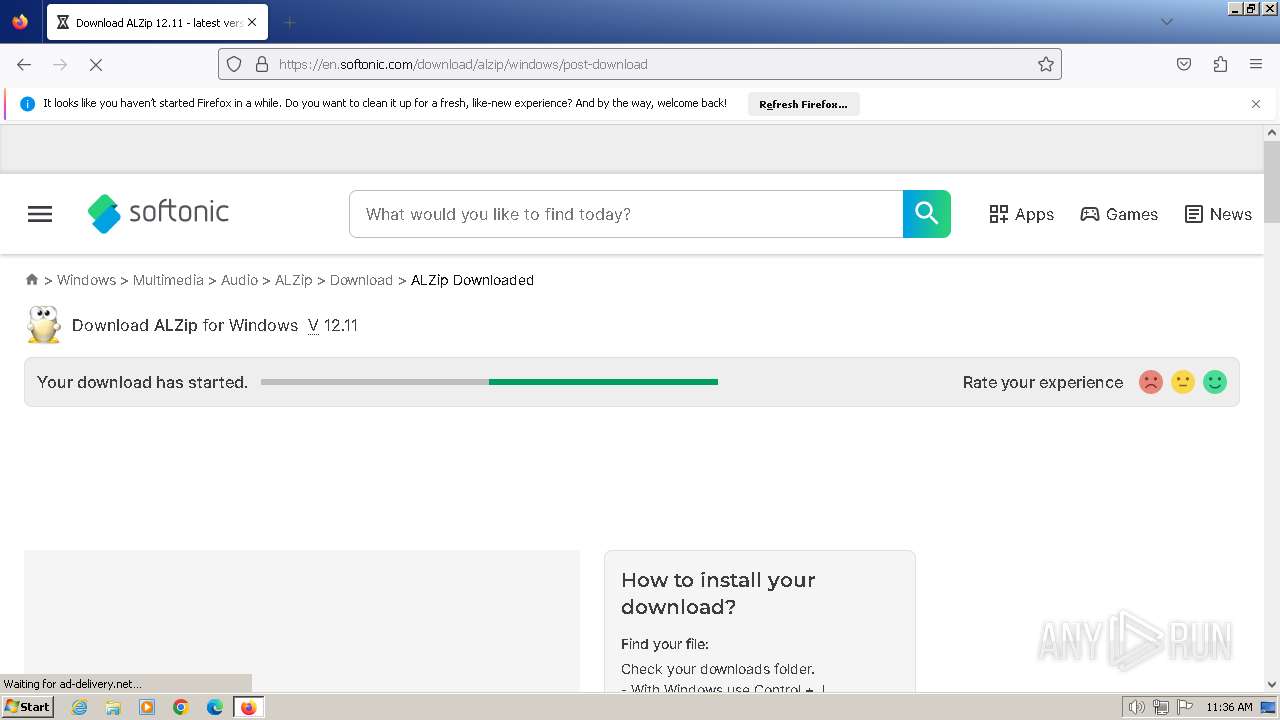Viewport: 1280px width, 720px height.
Task: Click the V version abbreviation
Action: click(x=313, y=325)
